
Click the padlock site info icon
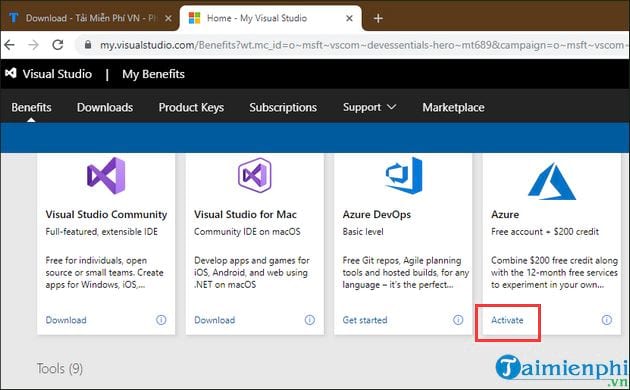click(x=88, y=45)
